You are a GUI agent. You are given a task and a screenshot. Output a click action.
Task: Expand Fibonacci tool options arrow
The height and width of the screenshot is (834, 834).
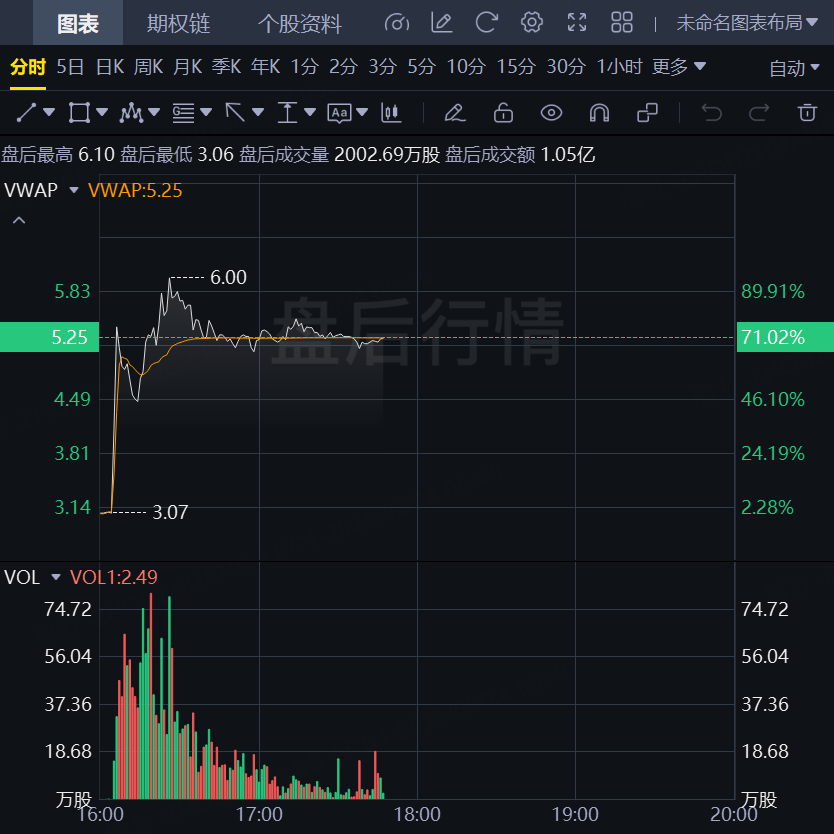click(x=206, y=112)
